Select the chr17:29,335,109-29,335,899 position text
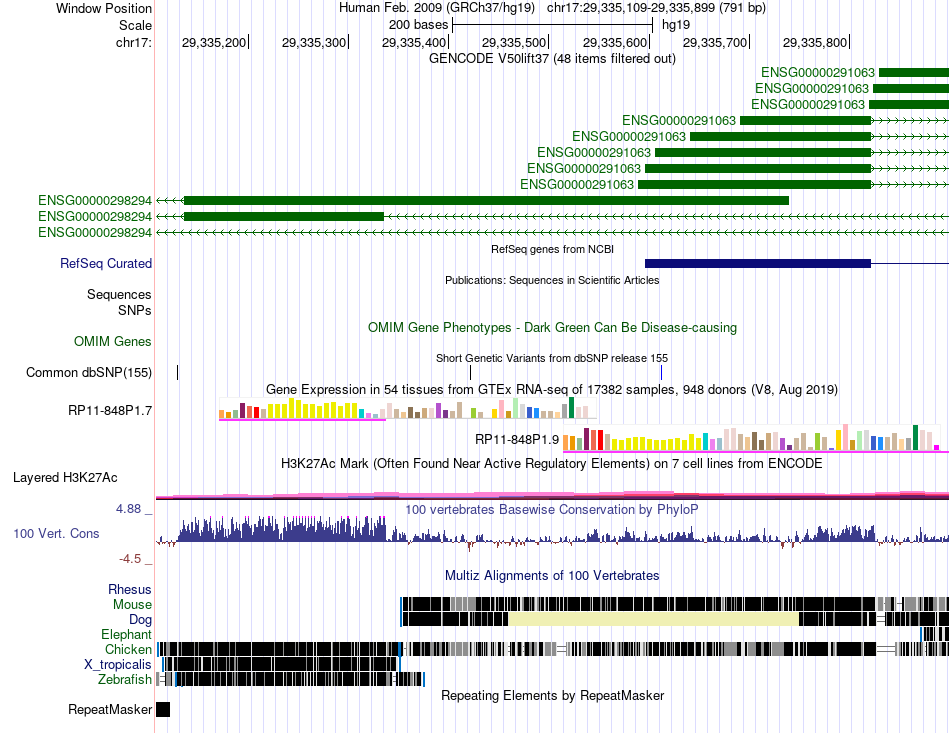This screenshot has width=950, height=733. pyautogui.click(x=656, y=8)
